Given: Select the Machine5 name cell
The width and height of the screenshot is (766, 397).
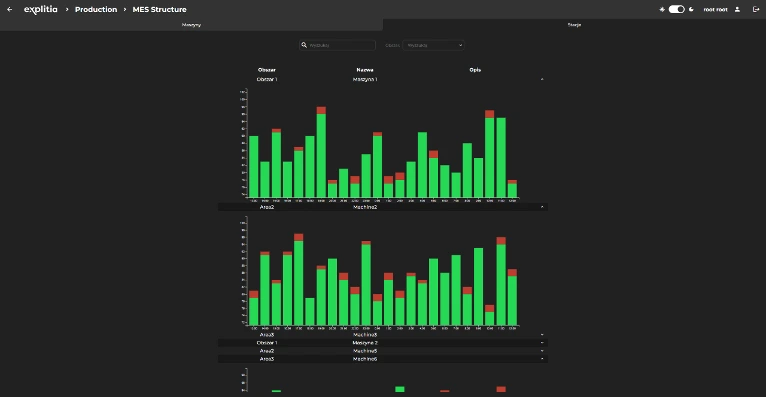Looking at the screenshot, I should pos(365,351).
